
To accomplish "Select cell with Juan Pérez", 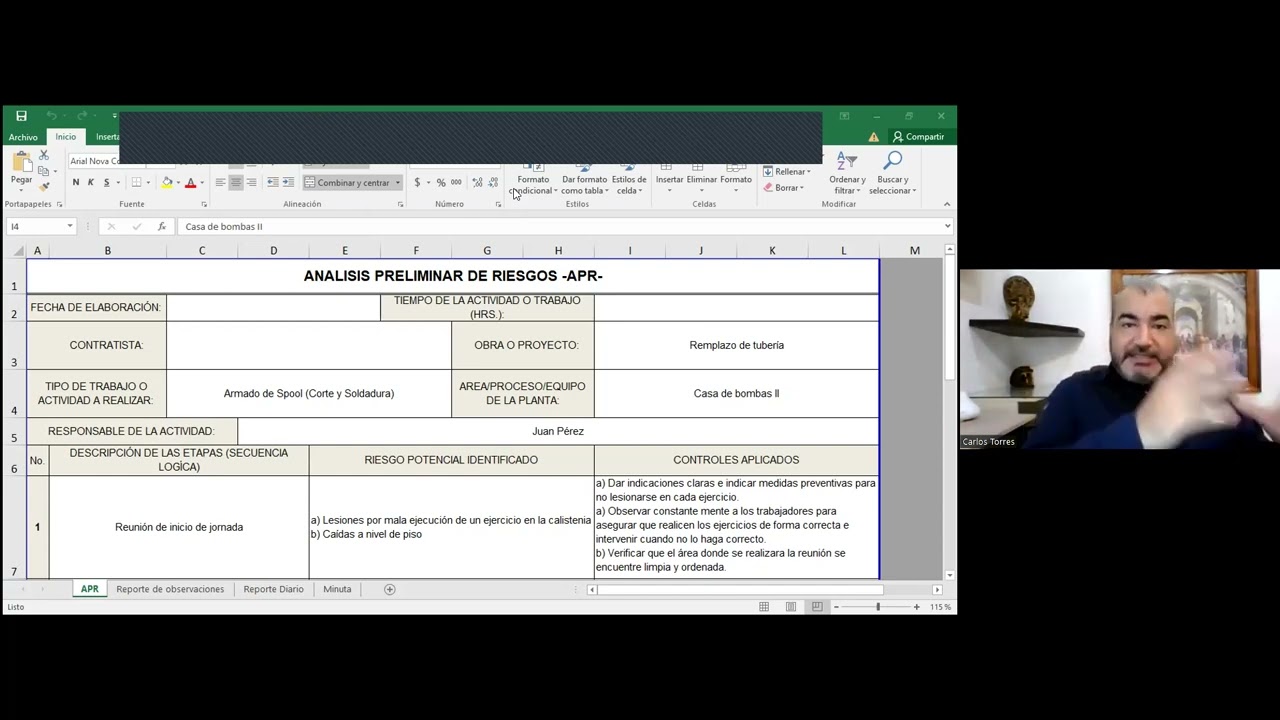I will pos(558,431).
